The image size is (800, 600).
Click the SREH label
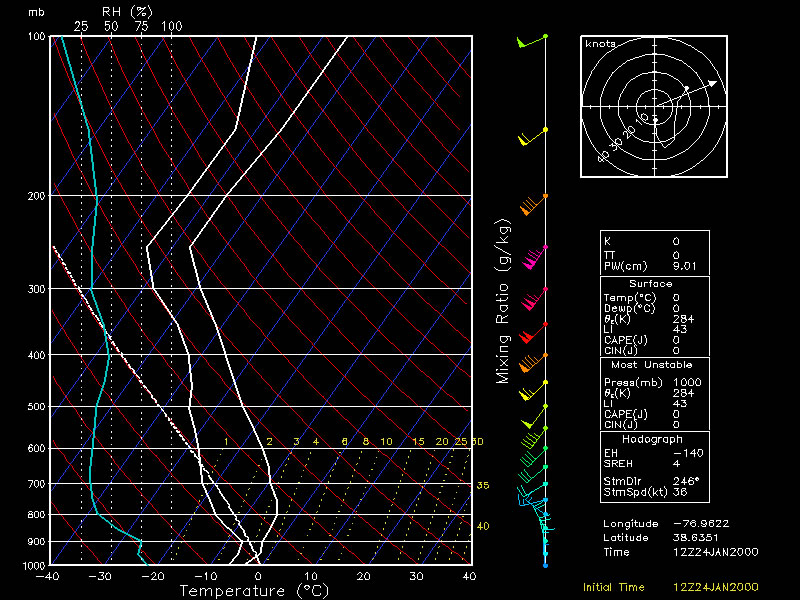click(618, 463)
